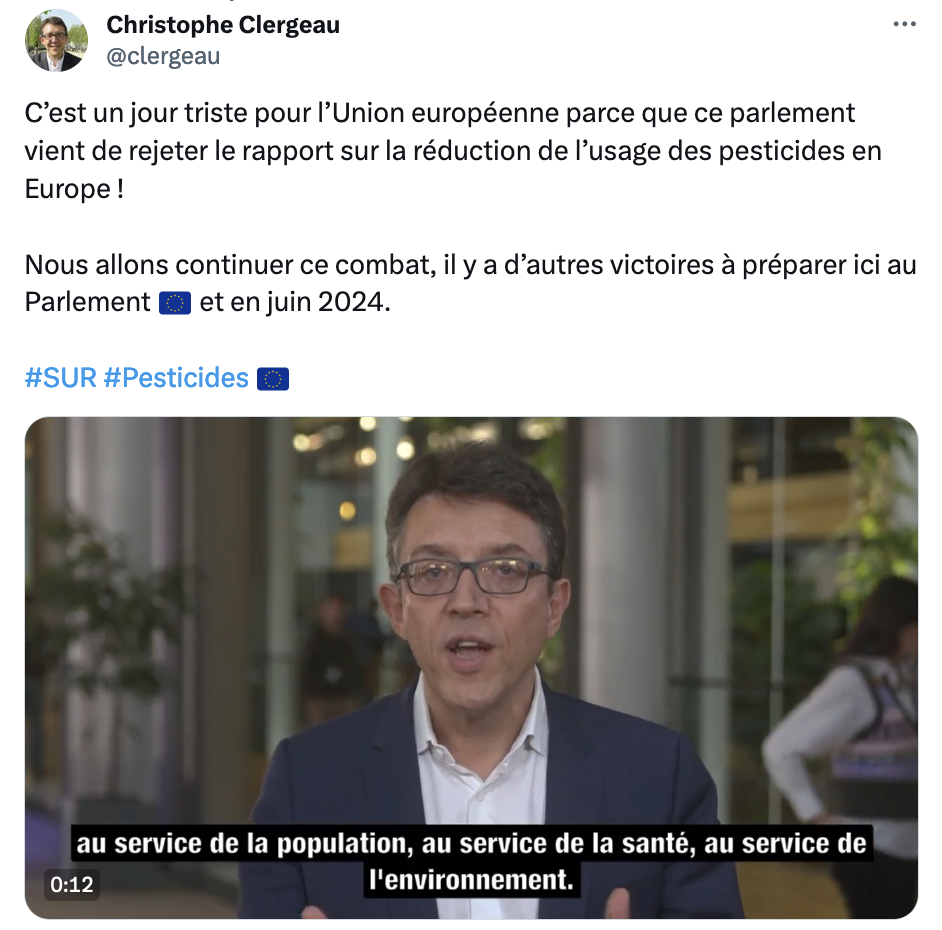Open the #SUR hashtag
This screenshot has height=930, width=942.
coord(60,378)
